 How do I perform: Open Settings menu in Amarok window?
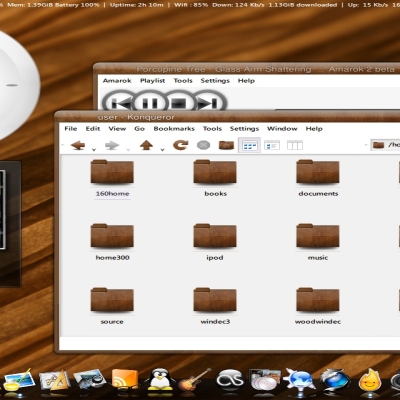tap(215, 81)
